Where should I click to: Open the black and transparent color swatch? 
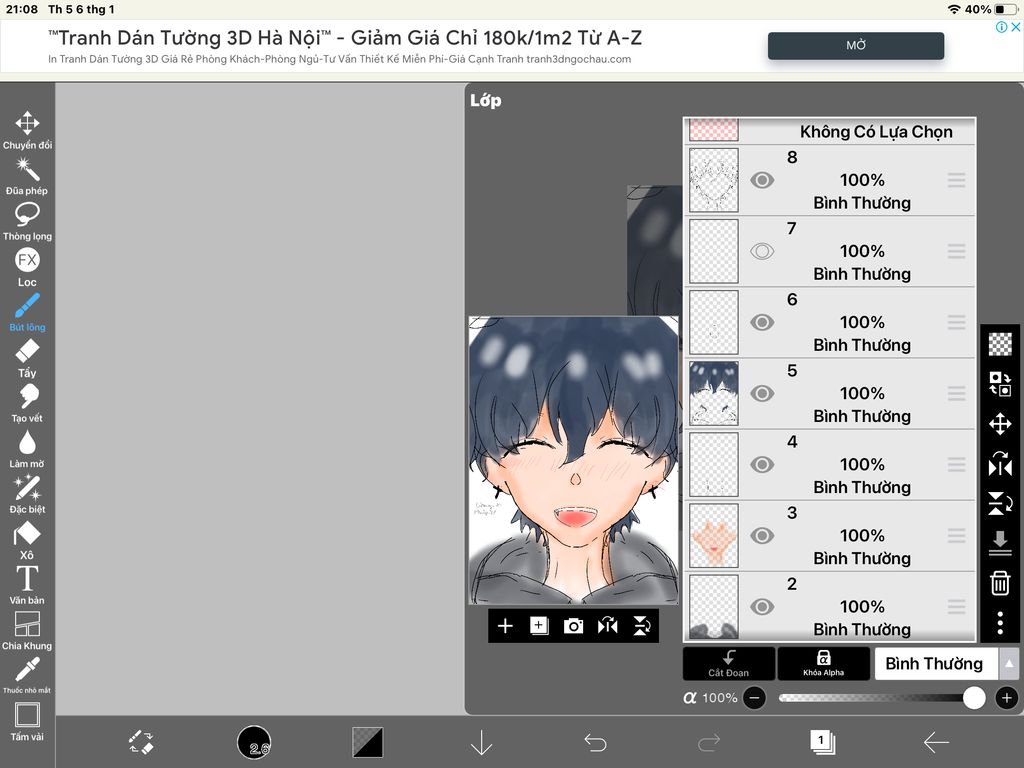(368, 743)
